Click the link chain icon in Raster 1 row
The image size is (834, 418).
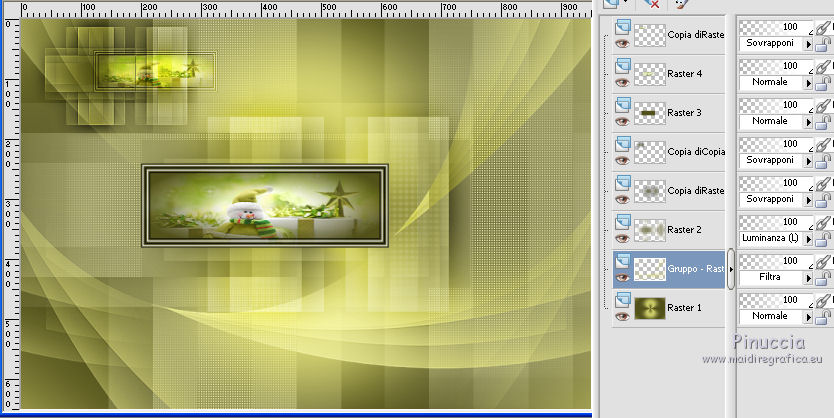824,300
